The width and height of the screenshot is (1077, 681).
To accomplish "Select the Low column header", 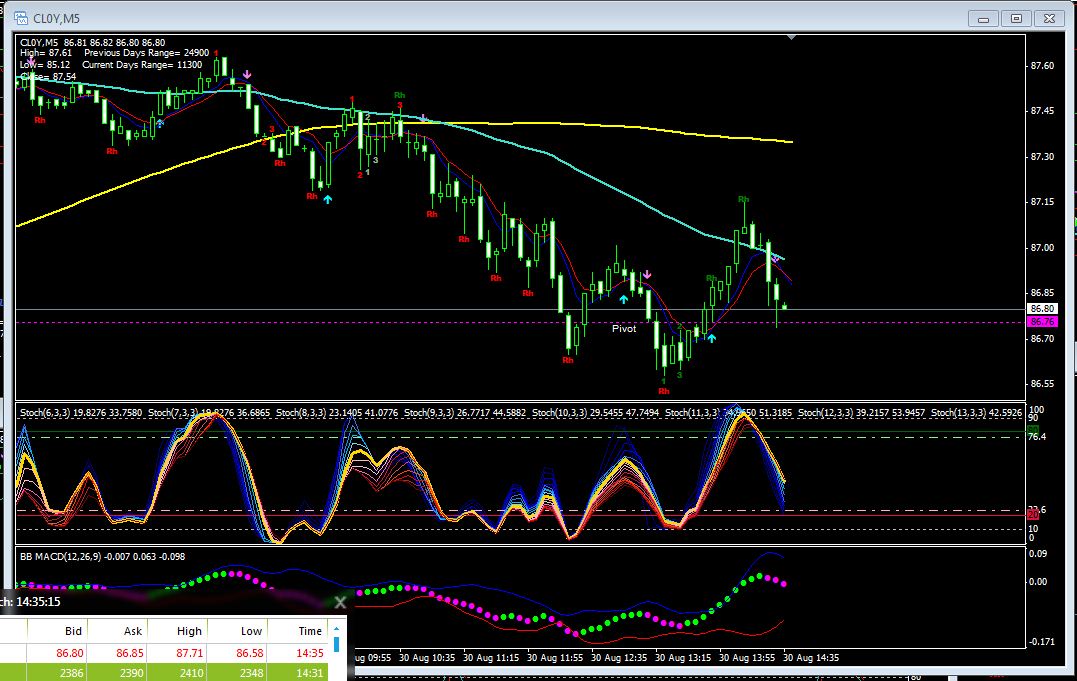I will pyautogui.click(x=251, y=631).
